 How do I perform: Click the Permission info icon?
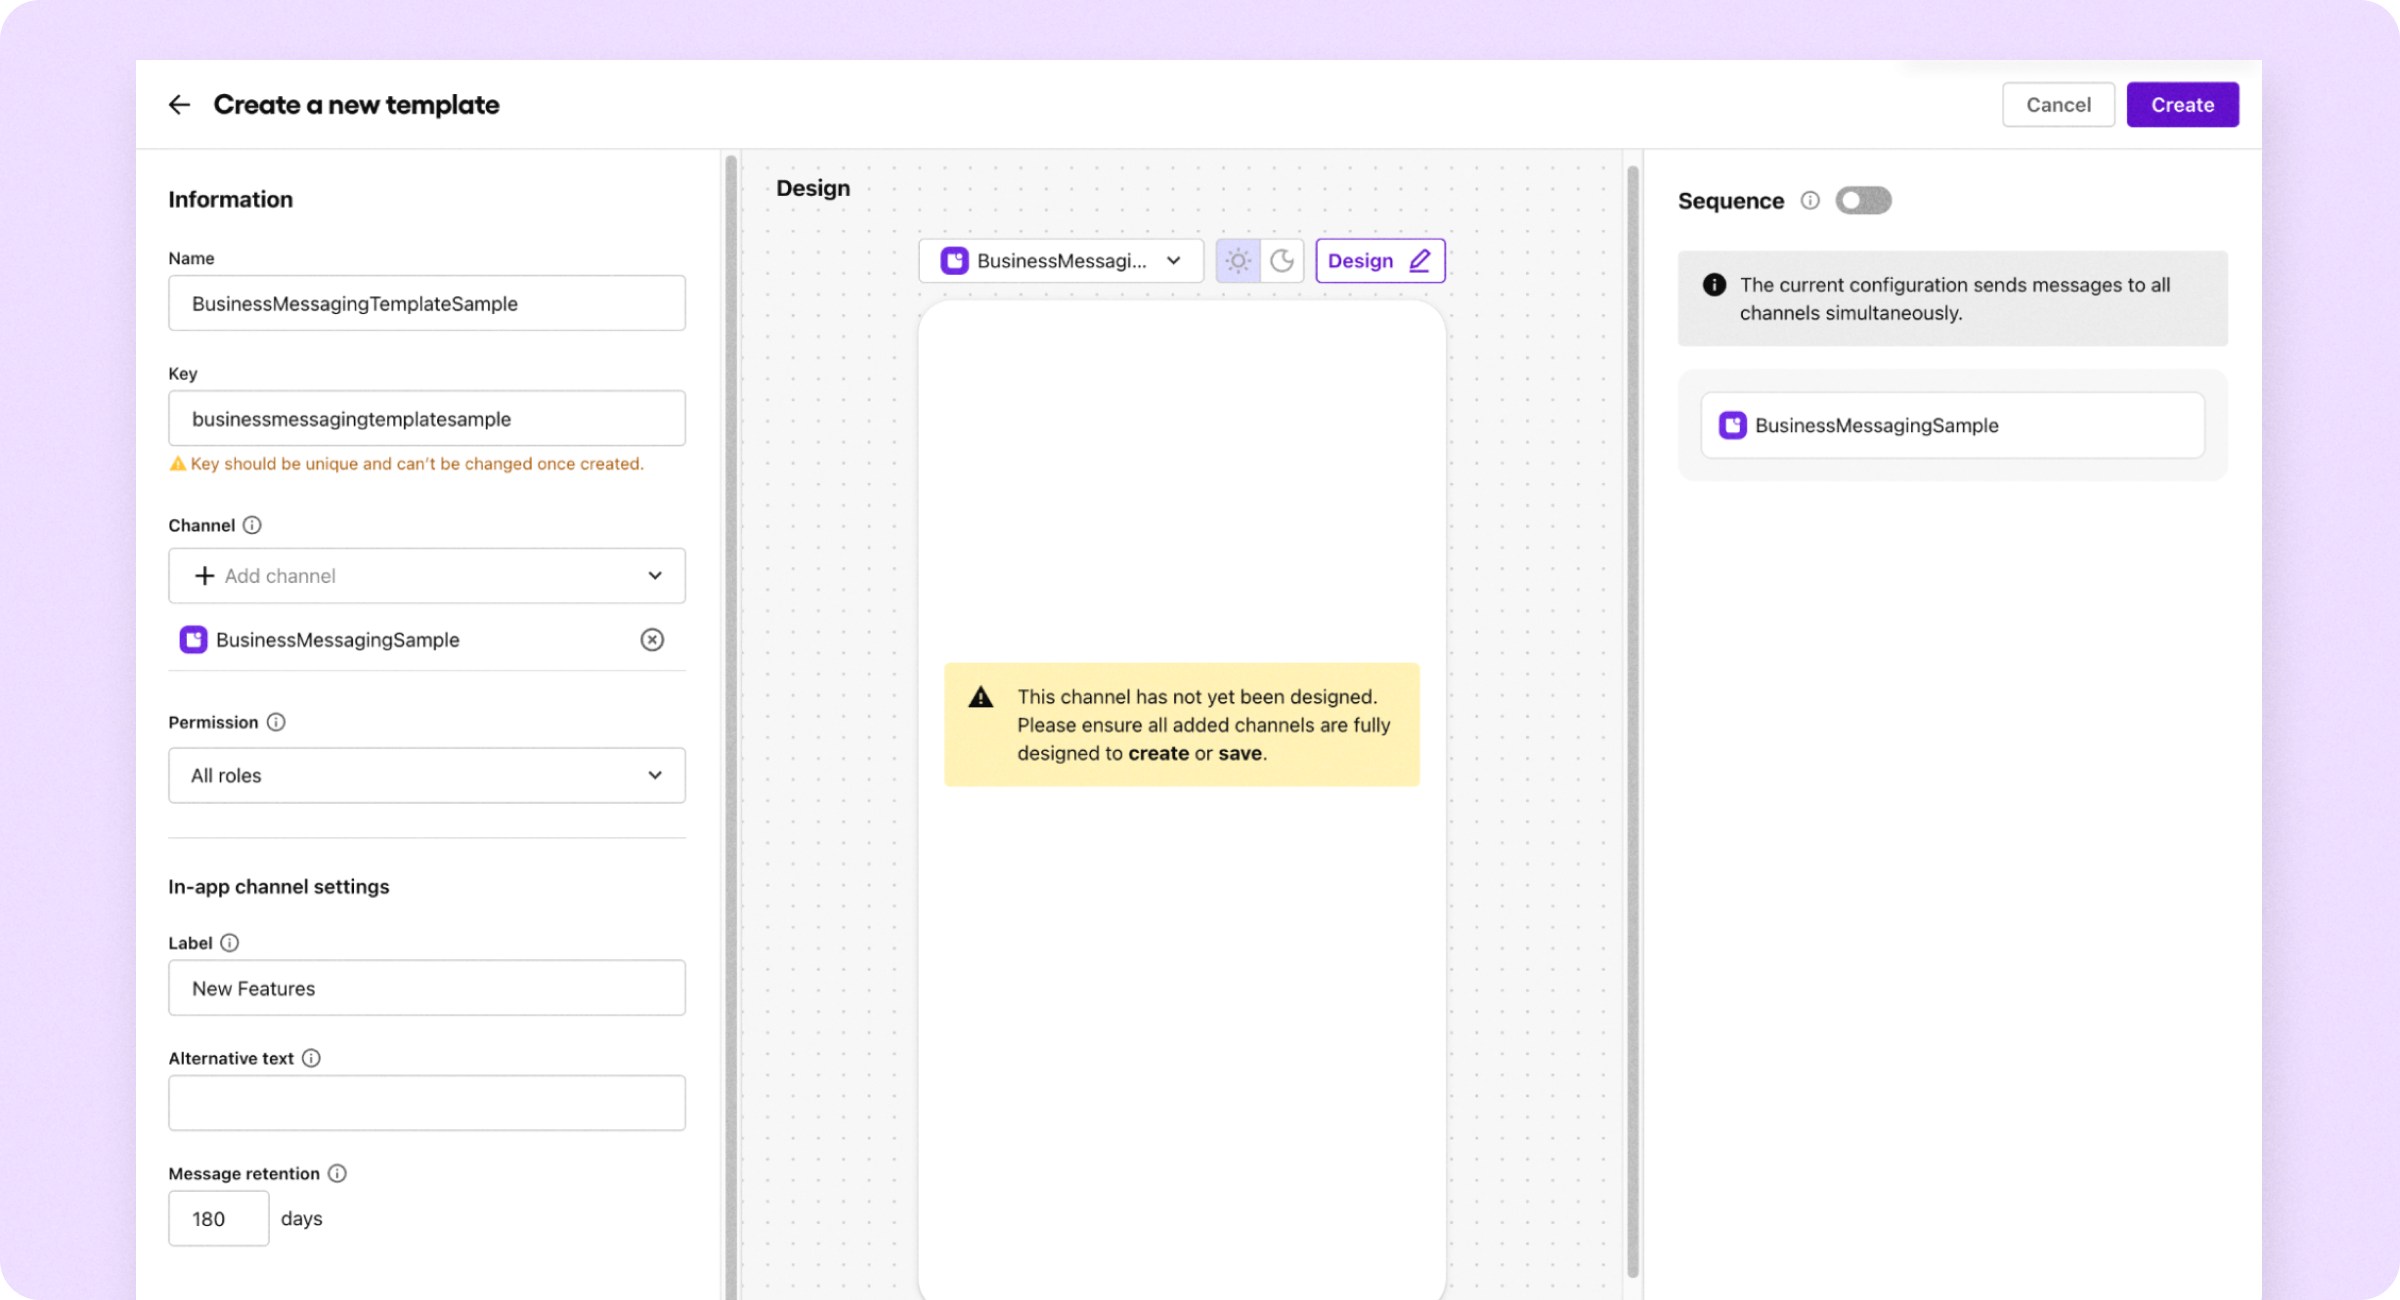pyautogui.click(x=276, y=722)
